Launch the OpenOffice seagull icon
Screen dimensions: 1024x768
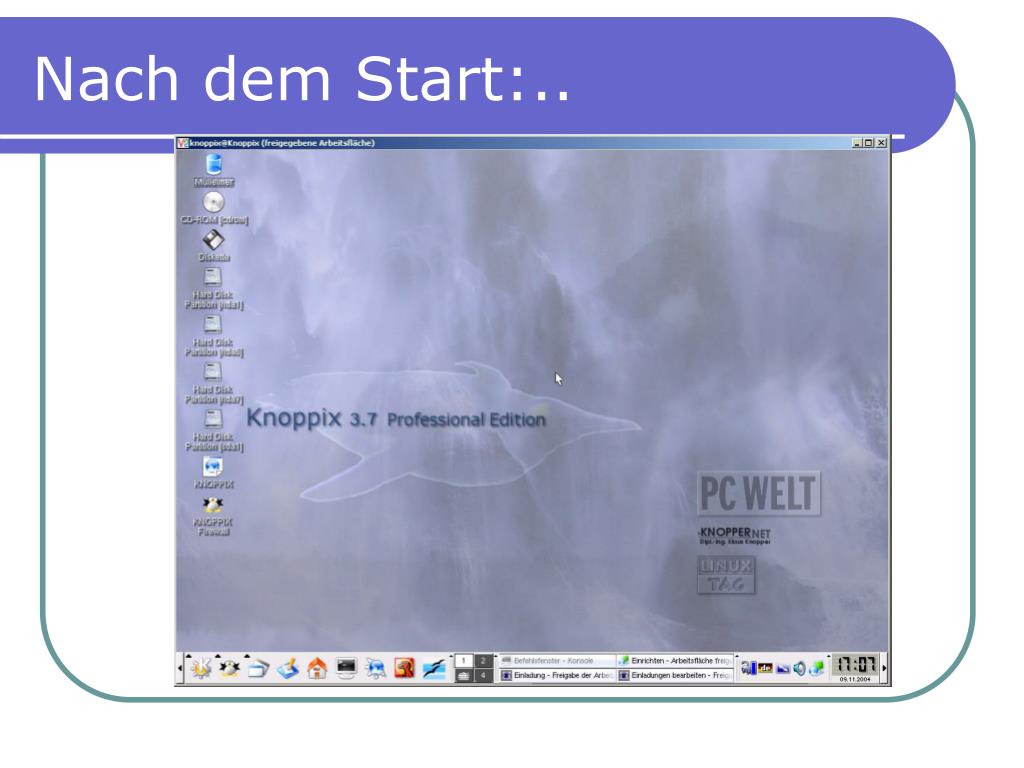click(434, 669)
